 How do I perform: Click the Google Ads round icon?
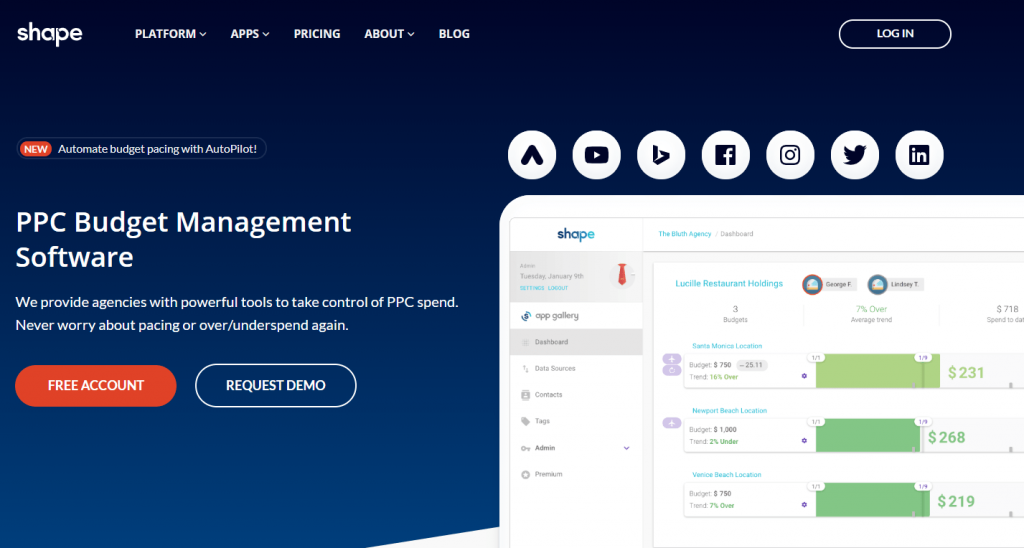(x=532, y=155)
